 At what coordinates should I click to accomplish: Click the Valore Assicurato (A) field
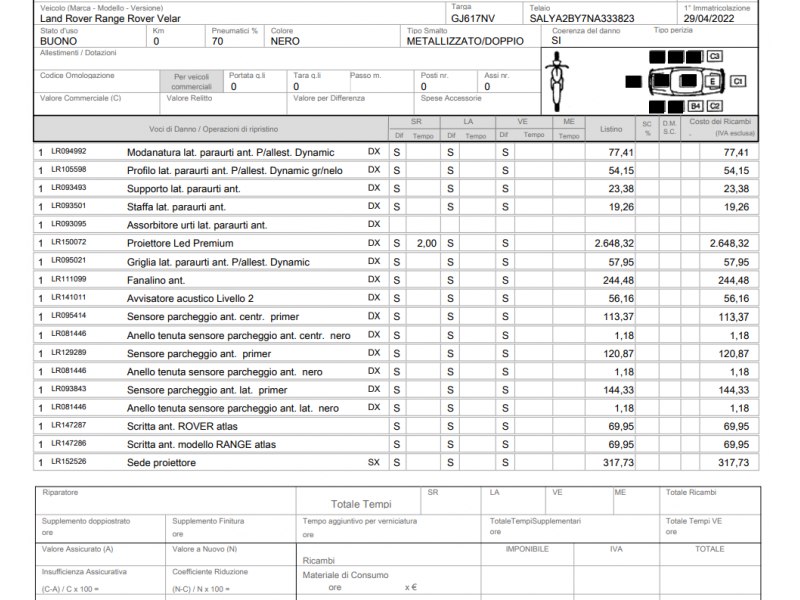click(101, 555)
